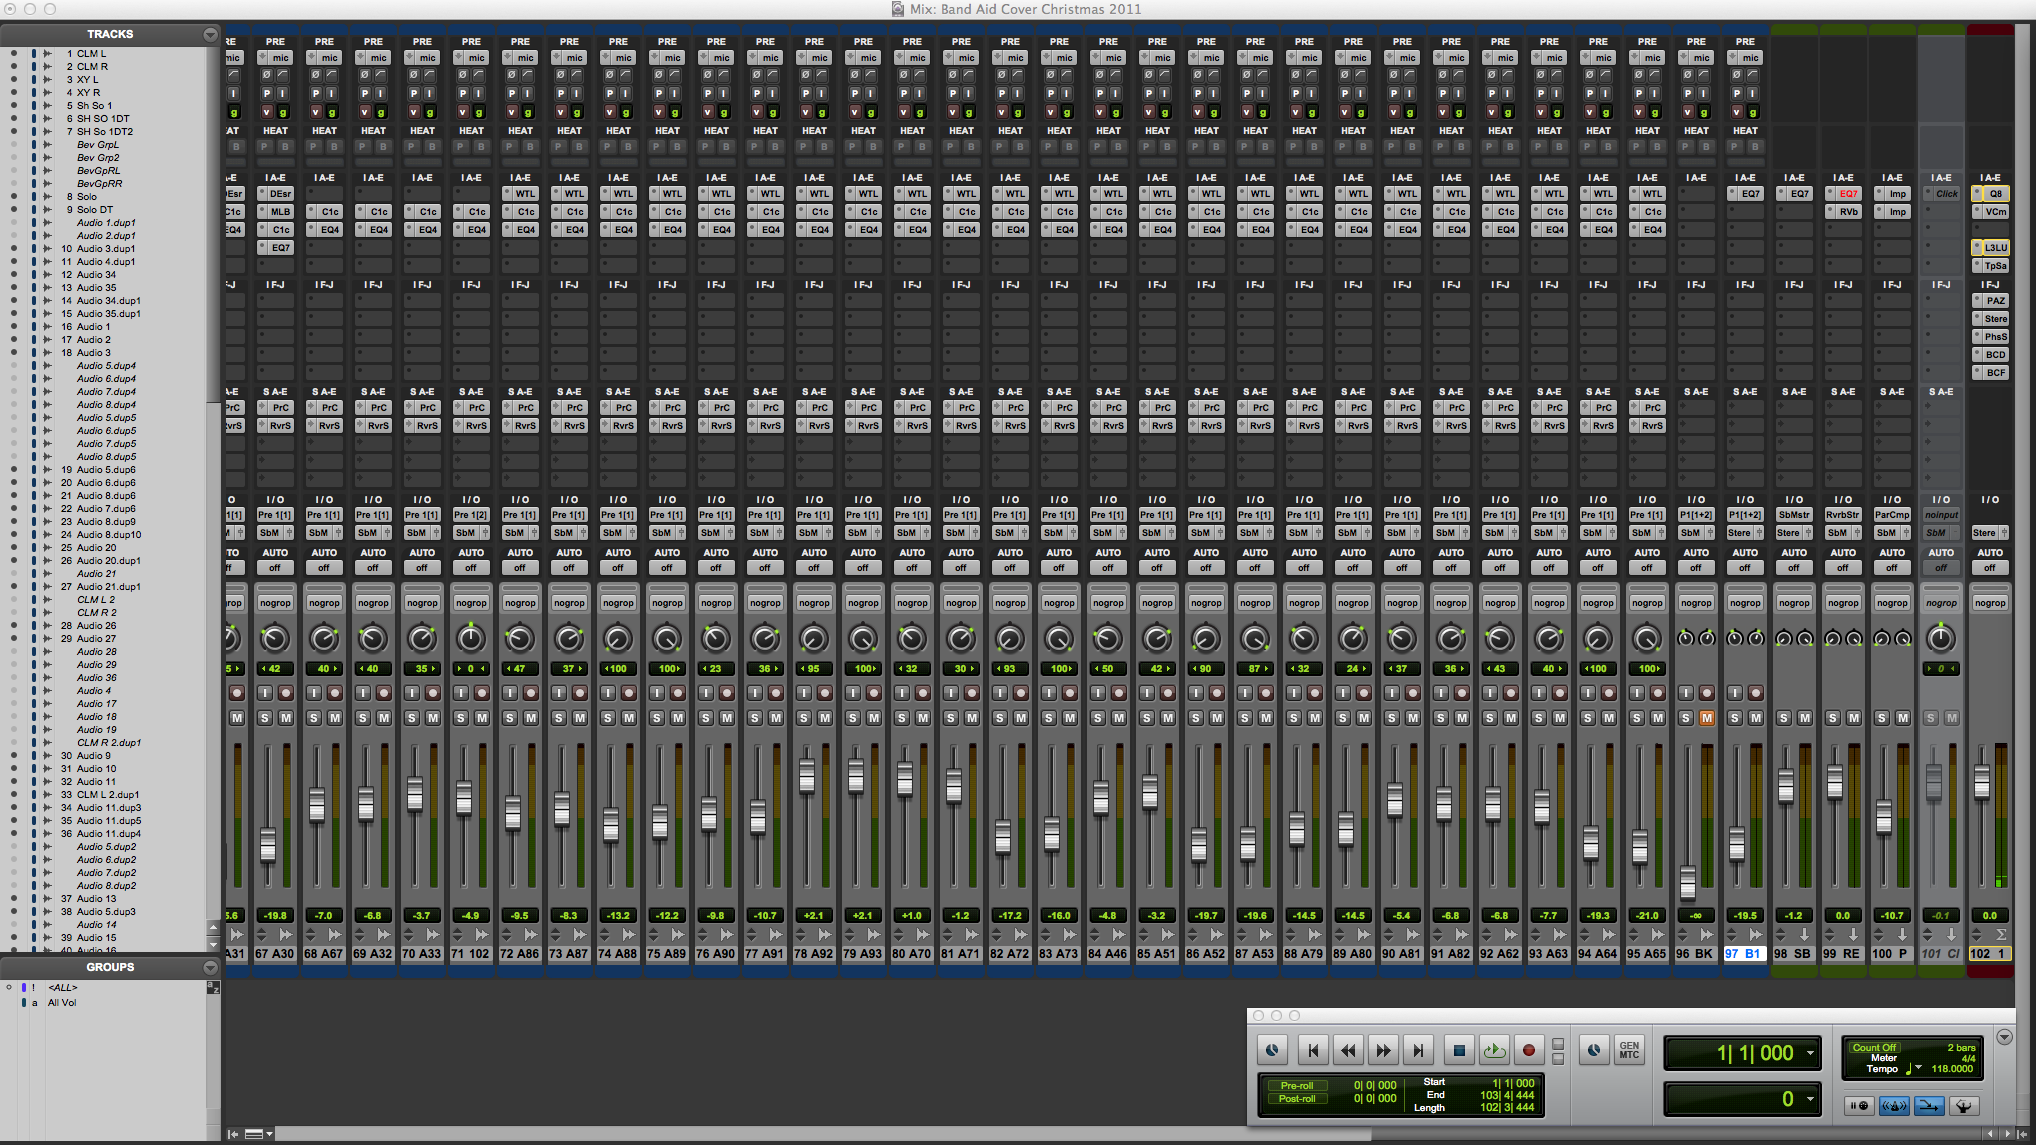Toggle the Conductor track button

1963,1106
